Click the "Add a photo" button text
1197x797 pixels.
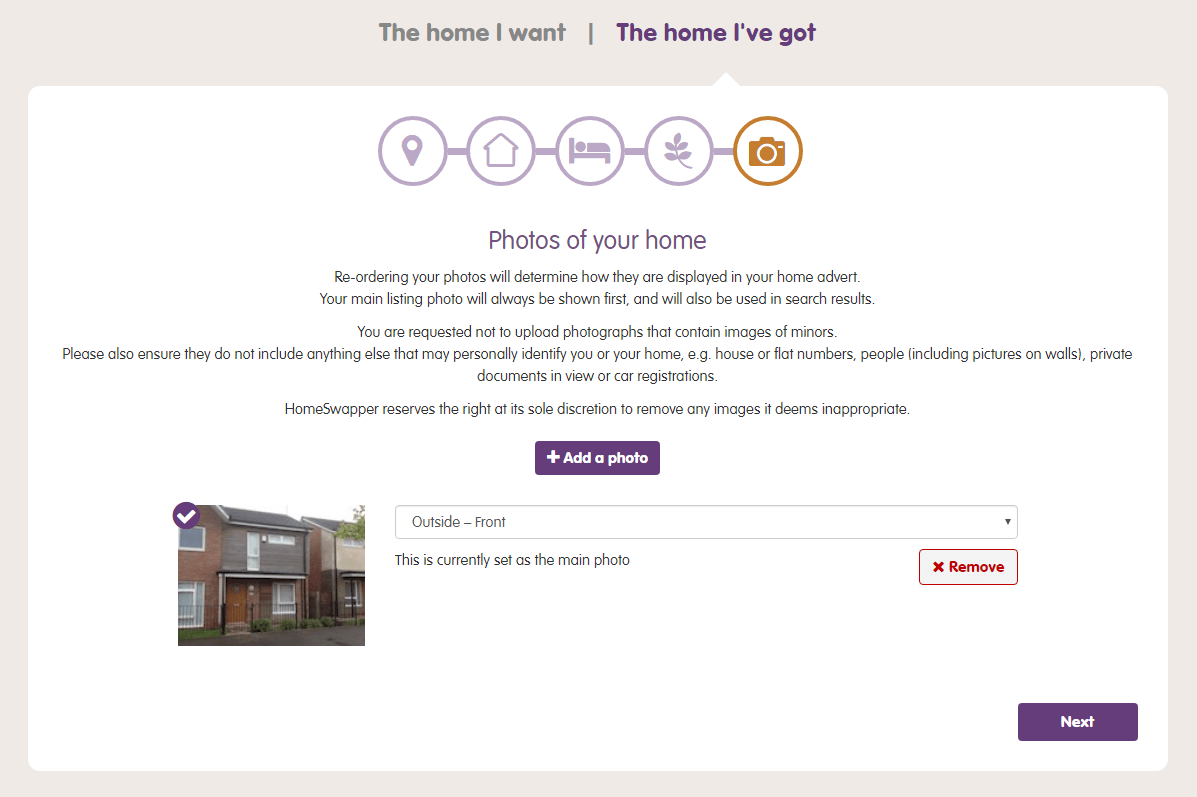[x=605, y=458]
